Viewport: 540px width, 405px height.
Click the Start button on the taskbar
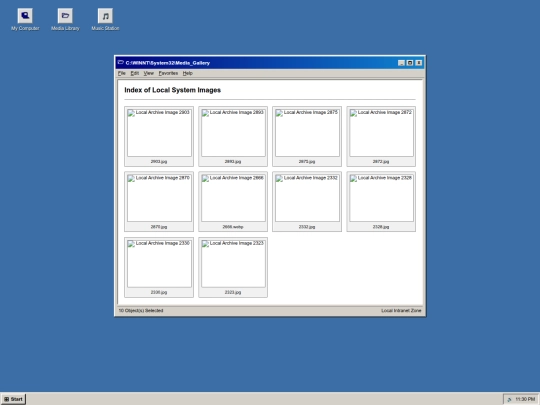tap(13, 399)
